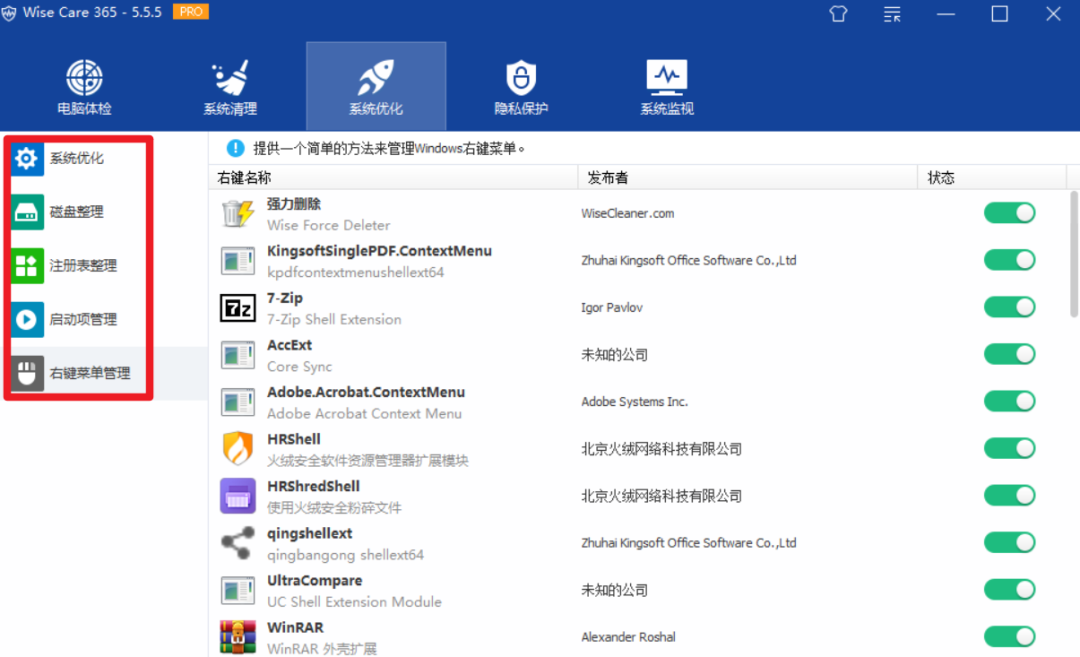Click the UC Shell Extension Module subtitle
Viewport: 1080px width, 657px height.
pos(354,602)
